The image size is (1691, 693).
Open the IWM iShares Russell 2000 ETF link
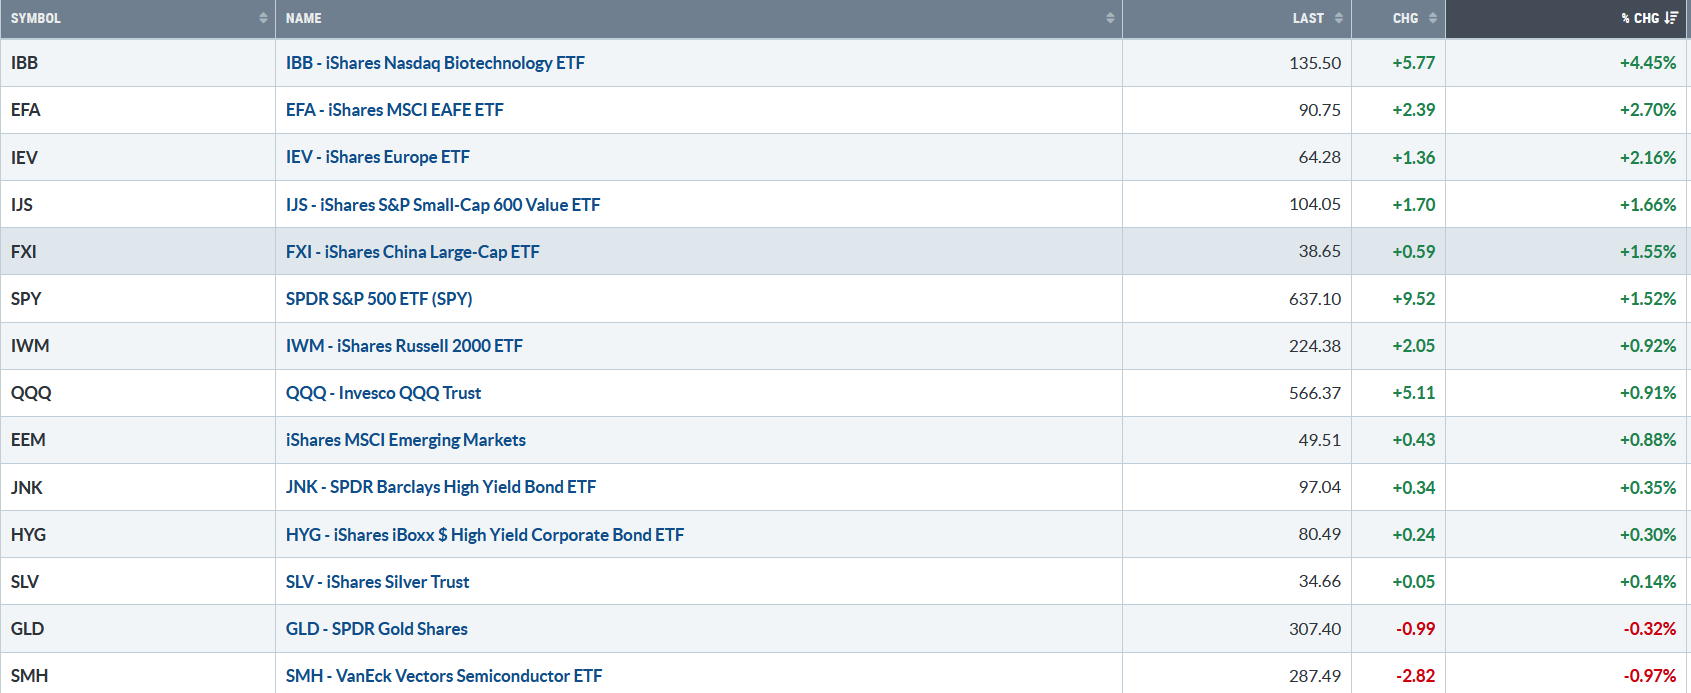click(x=404, y=346)
